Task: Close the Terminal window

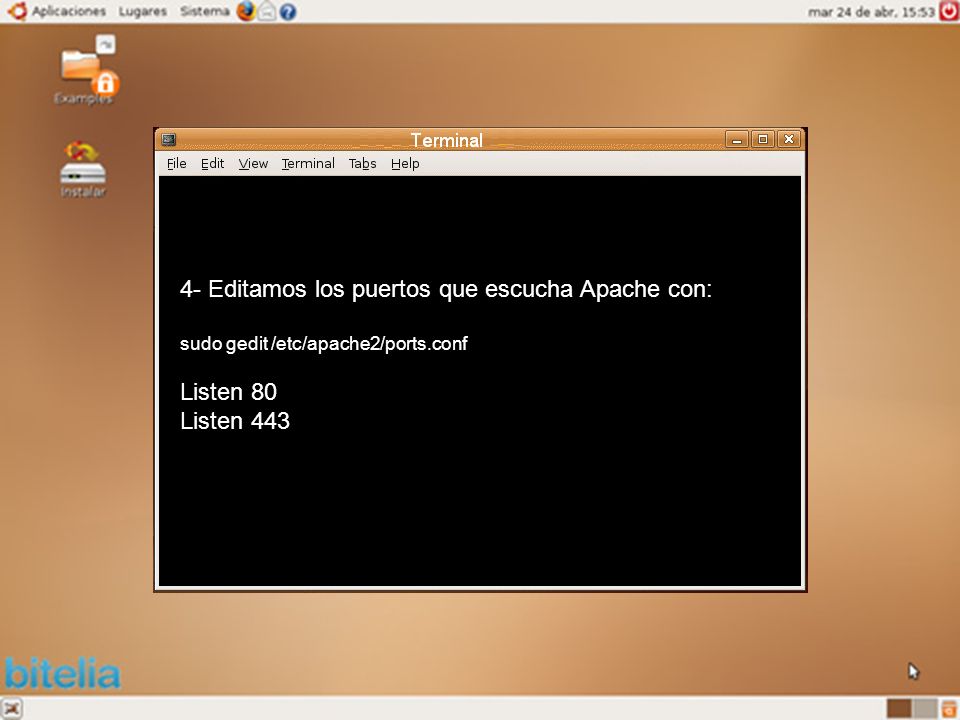Action: pyautogui.click(x=789, y=140)
